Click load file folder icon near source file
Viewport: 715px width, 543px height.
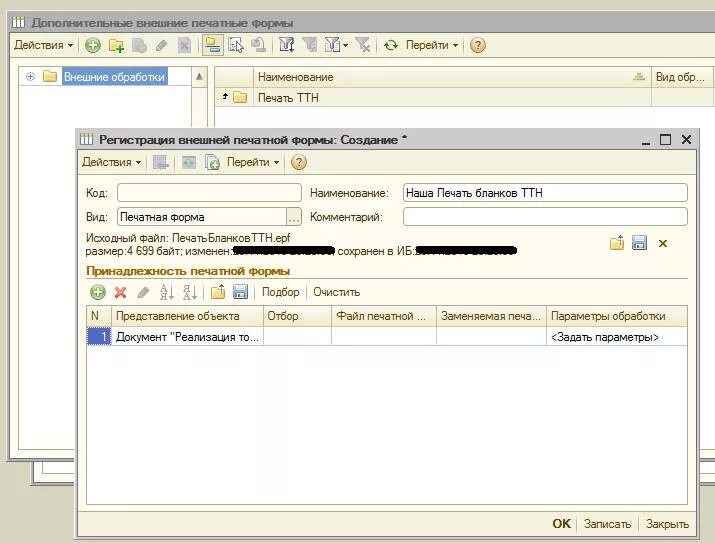(x=617, y=243)
